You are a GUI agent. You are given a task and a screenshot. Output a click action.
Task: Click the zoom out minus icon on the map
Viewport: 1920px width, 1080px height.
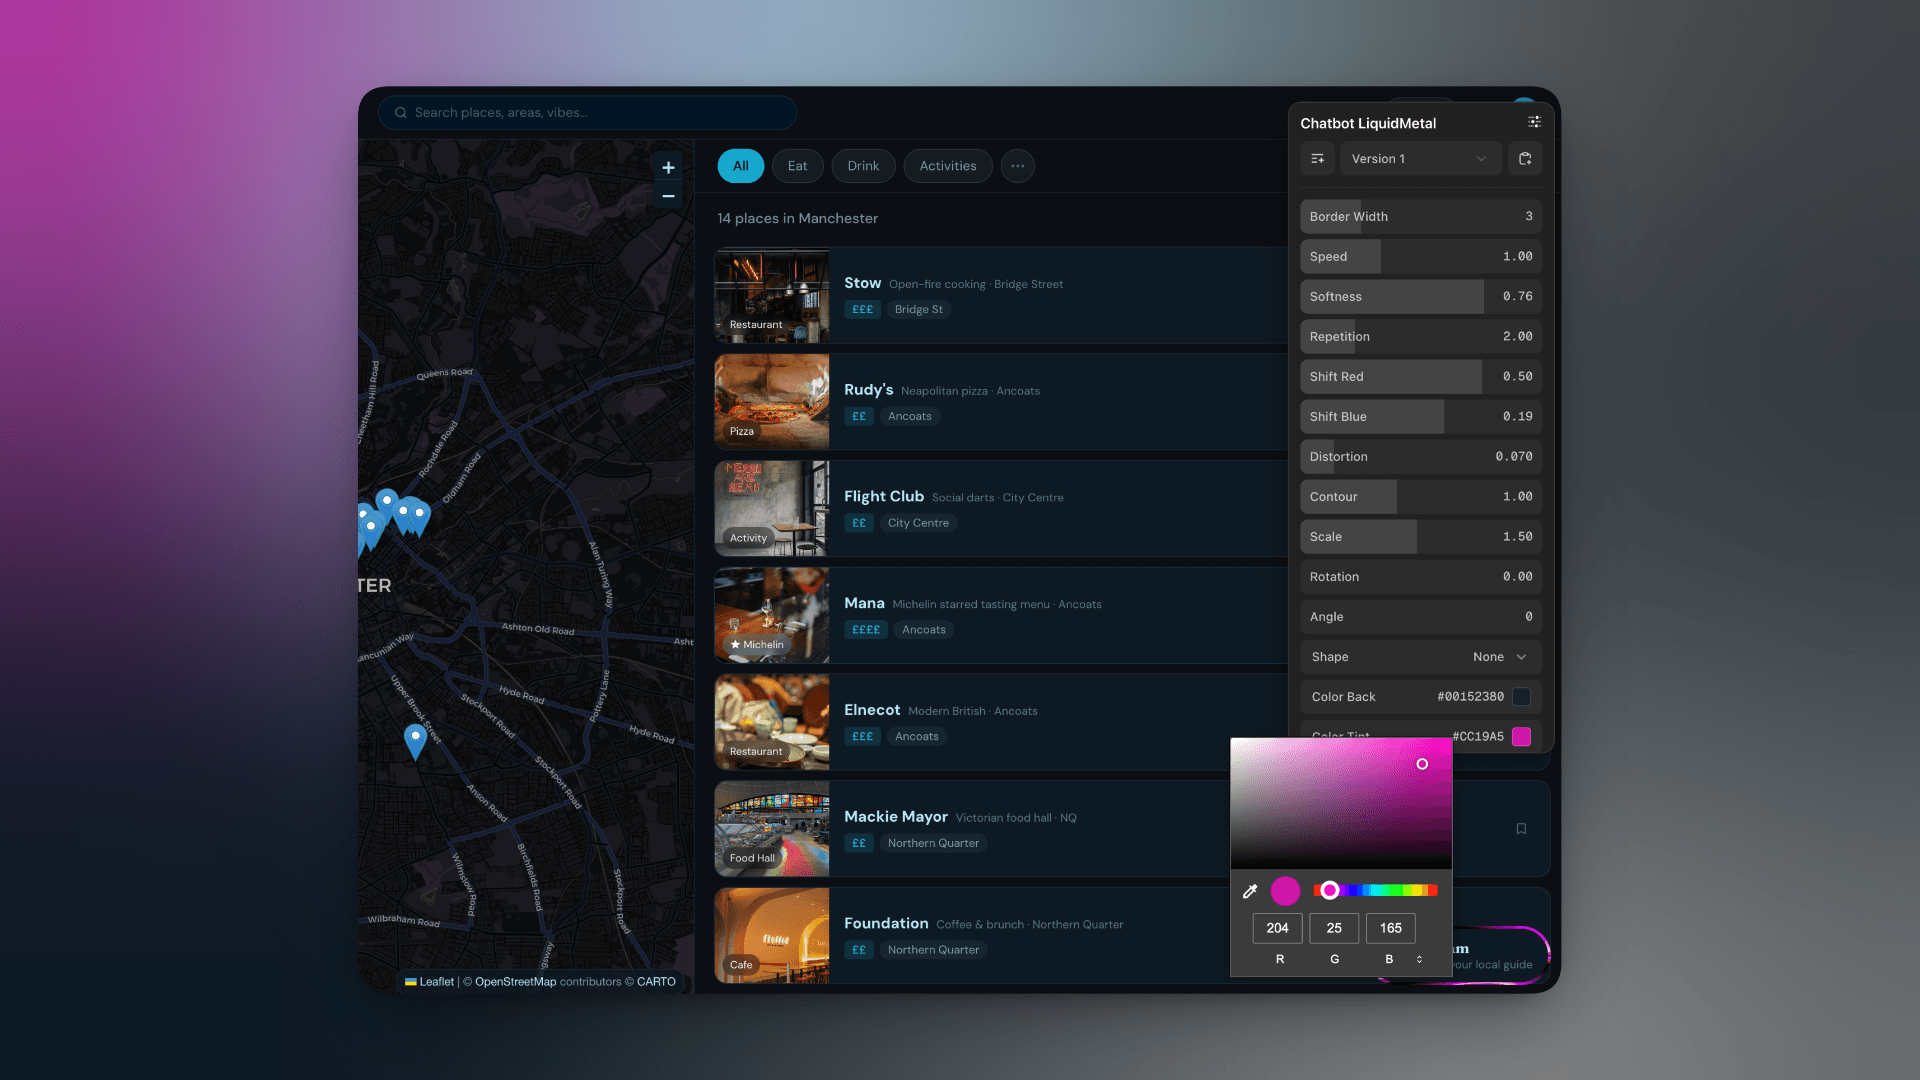pyautogui.click(x=667, y=196)
